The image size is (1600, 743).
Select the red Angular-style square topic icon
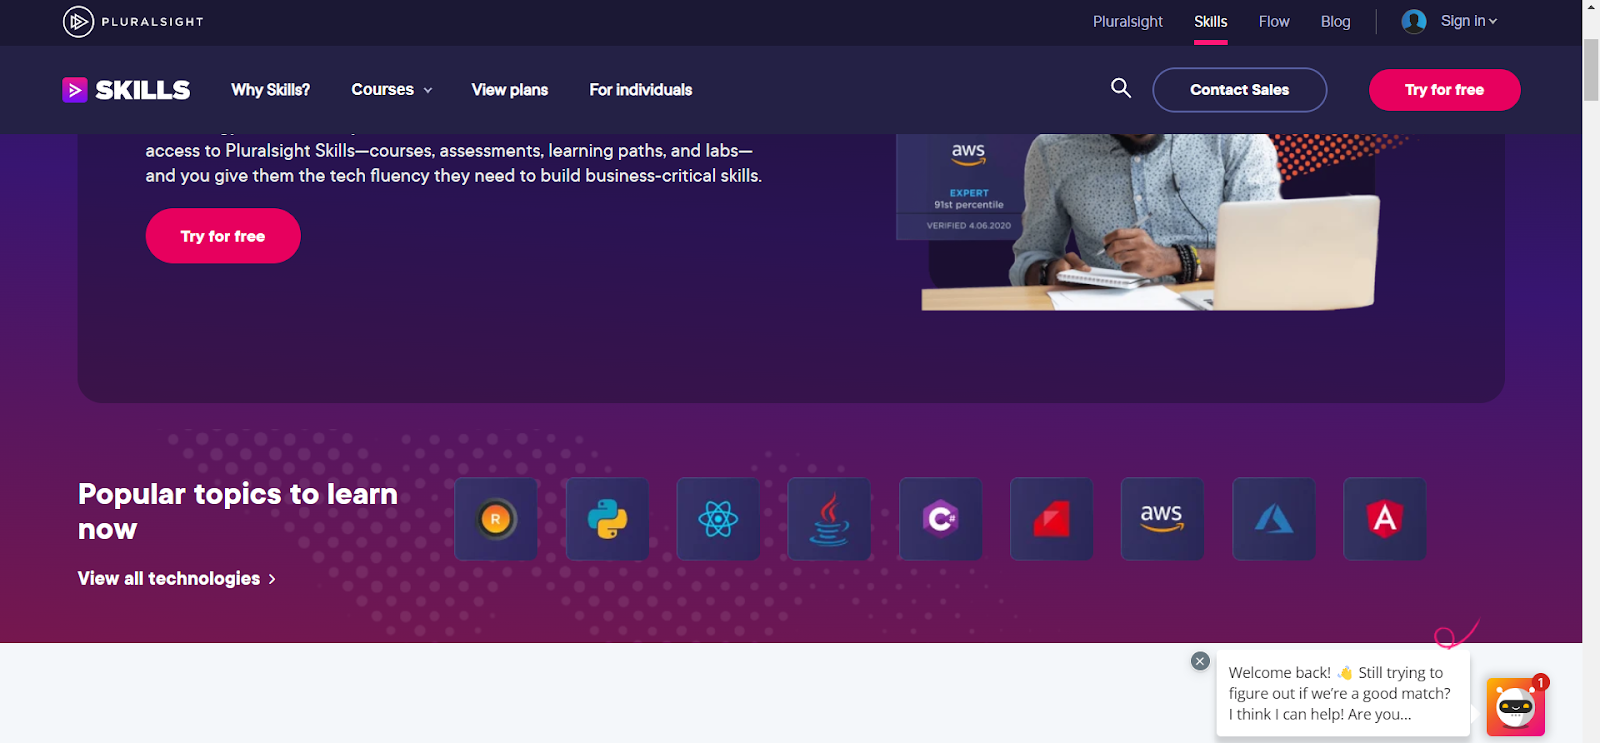pyautogui.click(x=1052, y=519)
